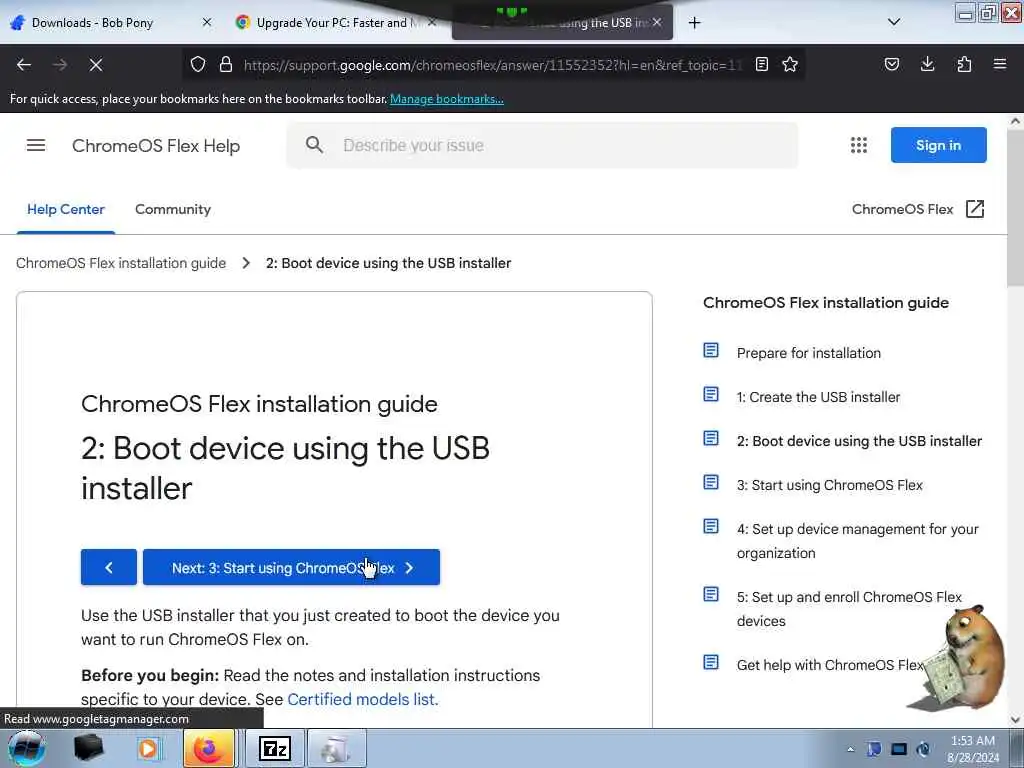
Task: Stop loading the page with X button
Action: pos(96,65)
